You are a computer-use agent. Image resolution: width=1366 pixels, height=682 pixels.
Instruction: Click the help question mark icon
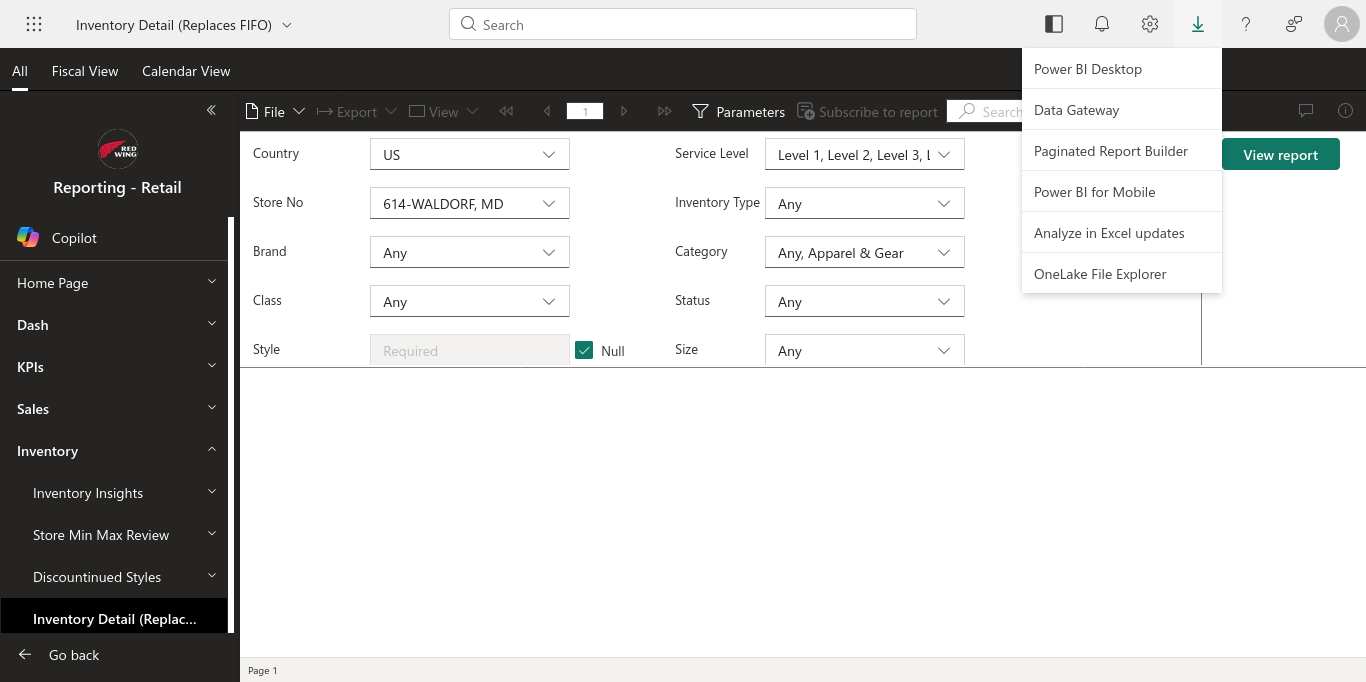click(x=1245, y=24)
